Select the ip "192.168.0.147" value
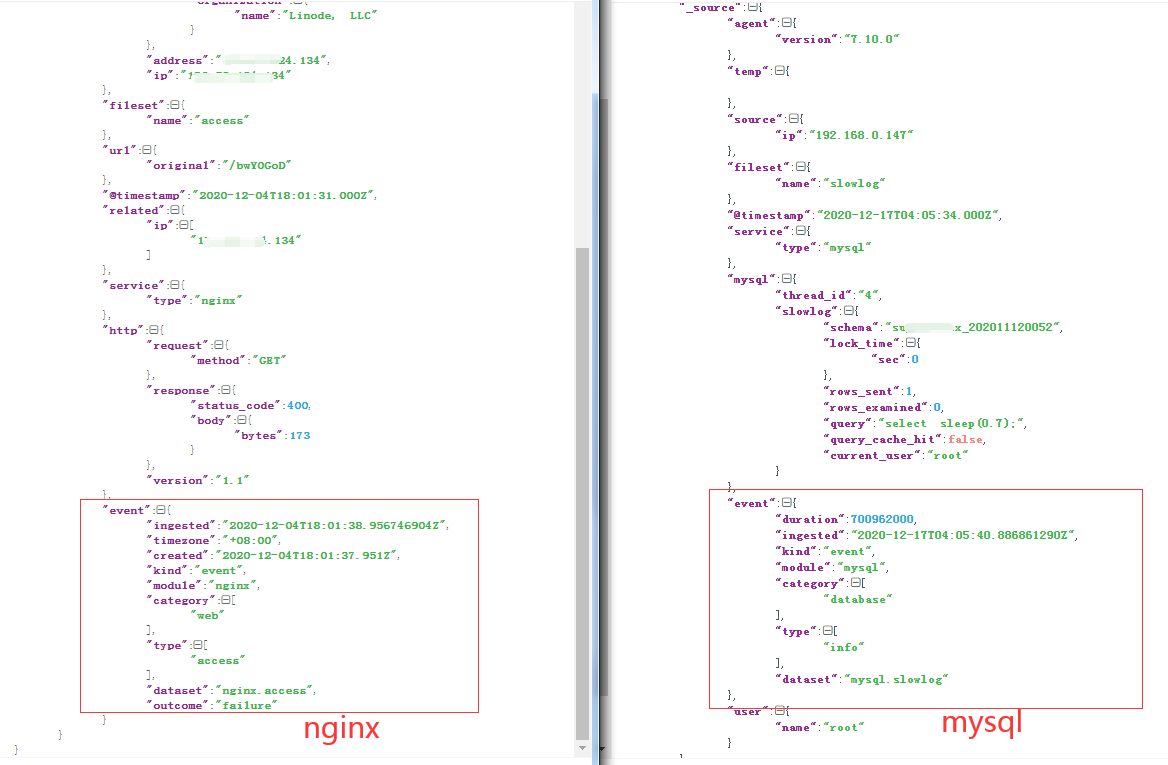Screen dimensions: 1168x765 pyautogui.click(x=860, y=136)
